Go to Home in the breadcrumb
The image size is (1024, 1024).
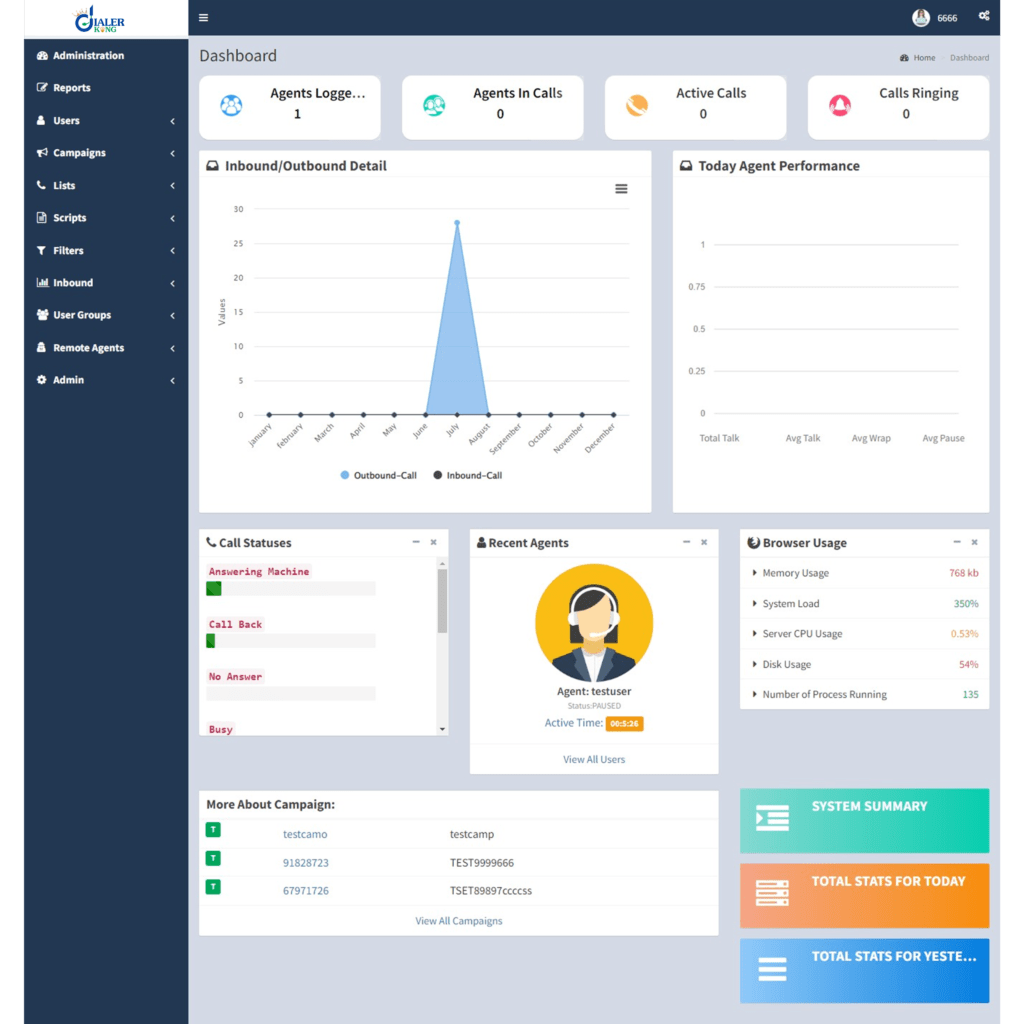pyautogui.click(x=924, y=57)
